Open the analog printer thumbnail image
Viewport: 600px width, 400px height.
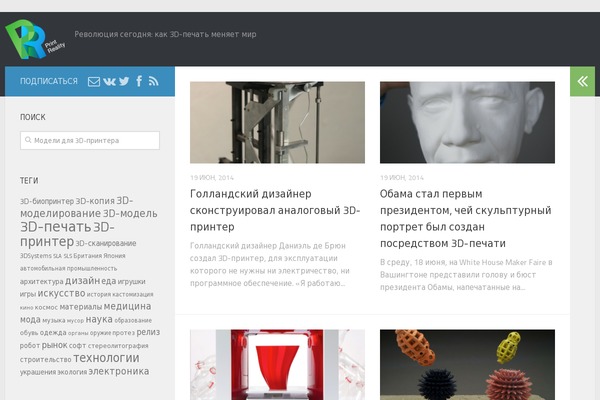point(277,122)
